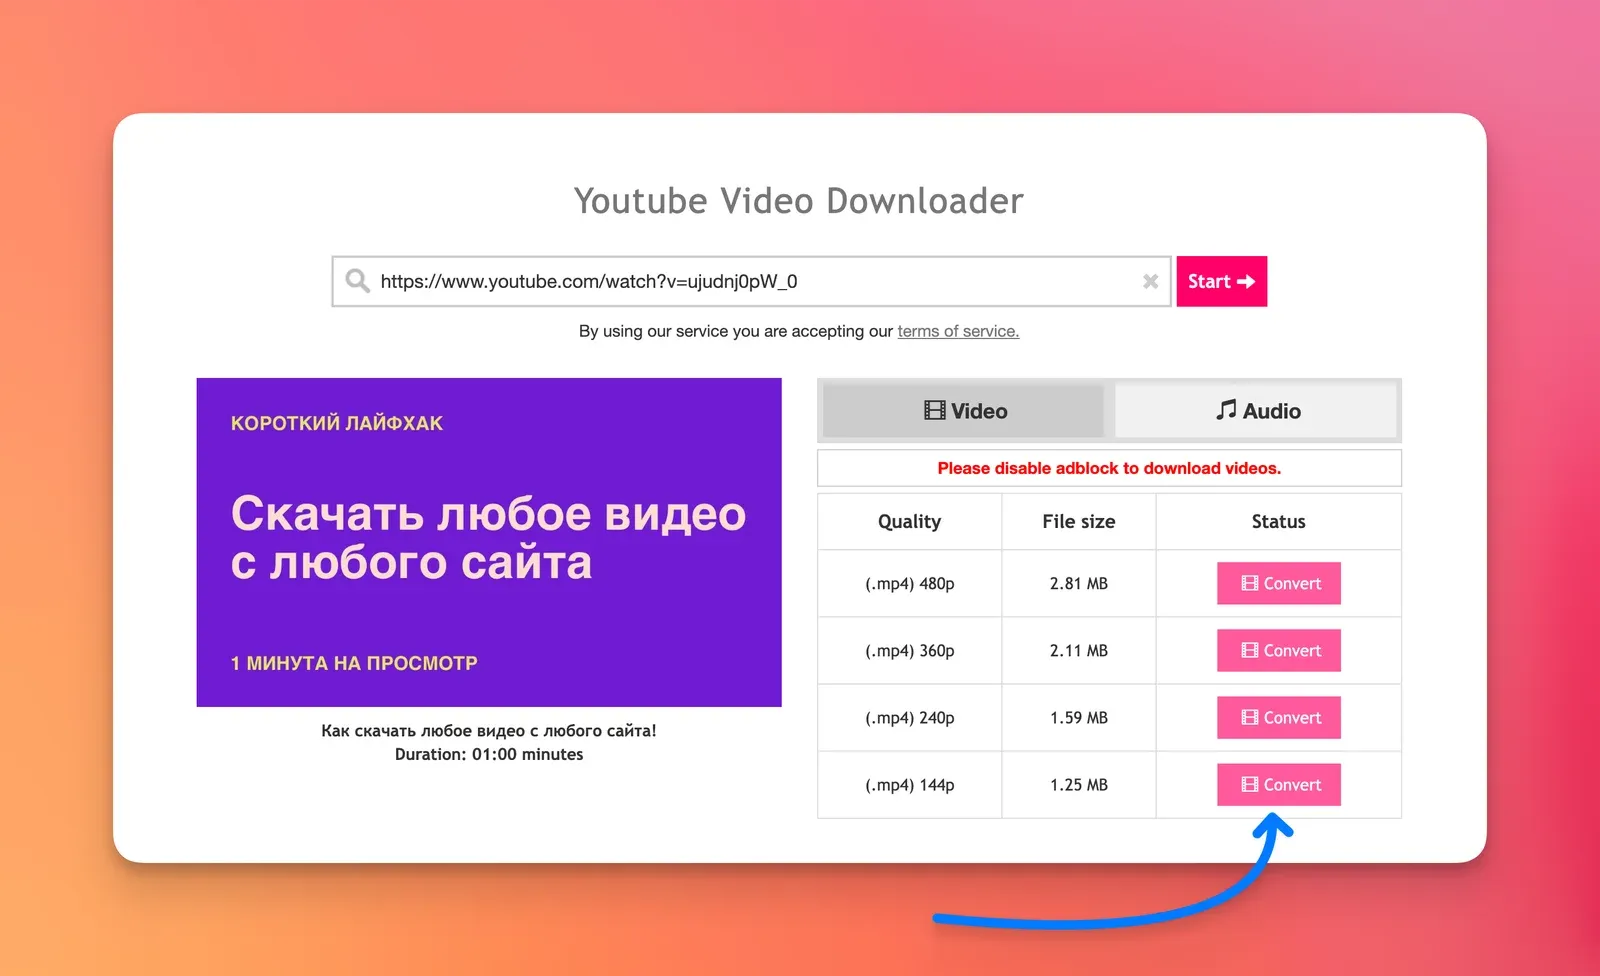Convert the 360p mp4 video
This screenshot has width=1600, height=976.
pyautogui.click(x=1278, y=651)
